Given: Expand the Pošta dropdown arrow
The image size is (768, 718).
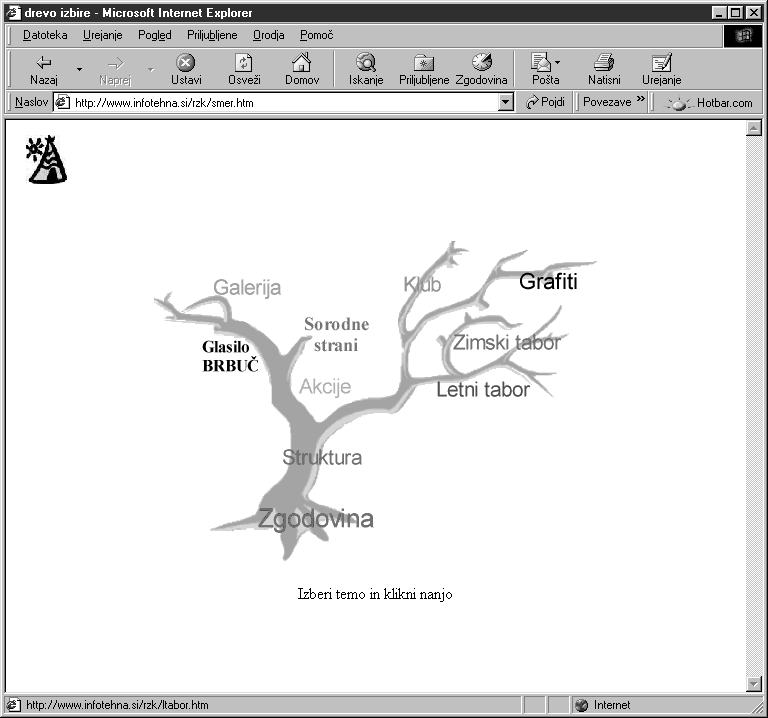Looking at the screenshot, I should 557,63.
